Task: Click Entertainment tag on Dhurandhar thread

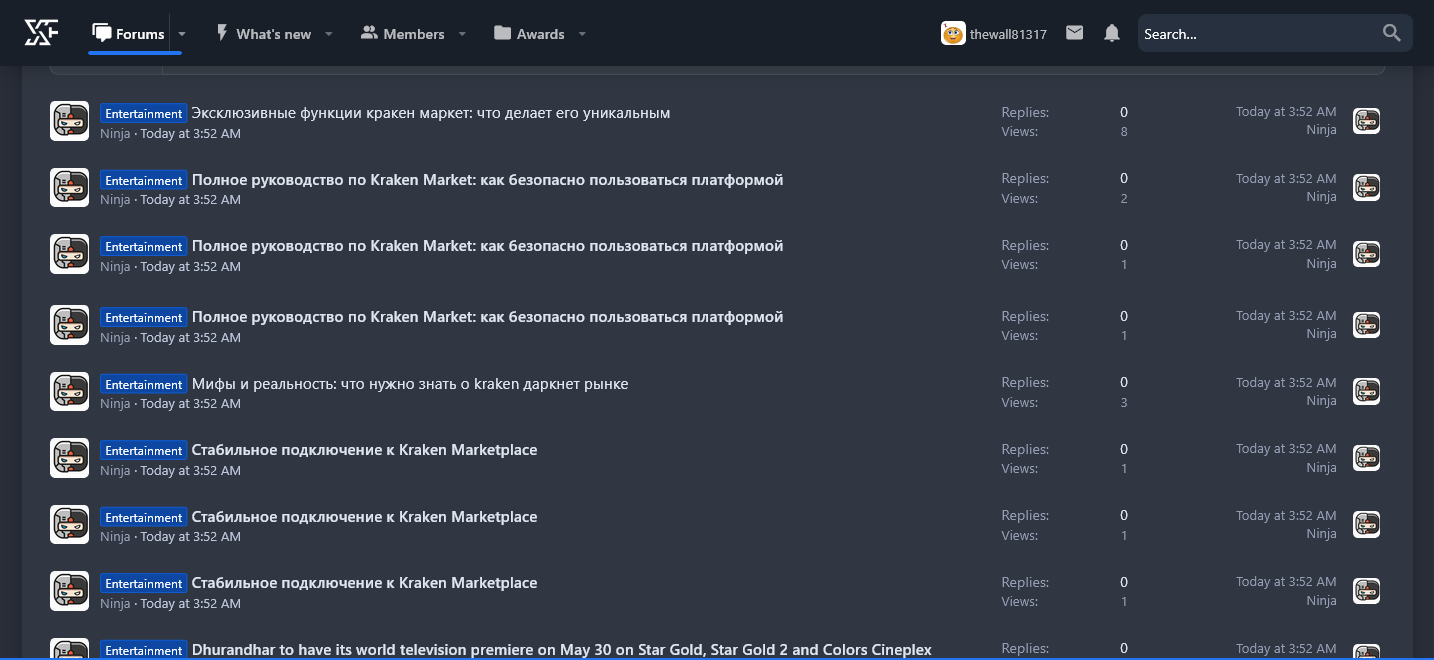Action: [x=143, y=650]
